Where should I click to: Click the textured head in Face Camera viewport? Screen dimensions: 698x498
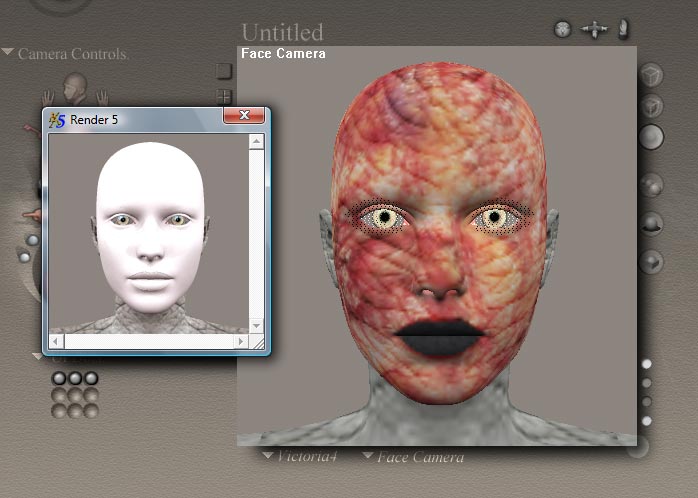pyautogui.click(x=438, y=234)
